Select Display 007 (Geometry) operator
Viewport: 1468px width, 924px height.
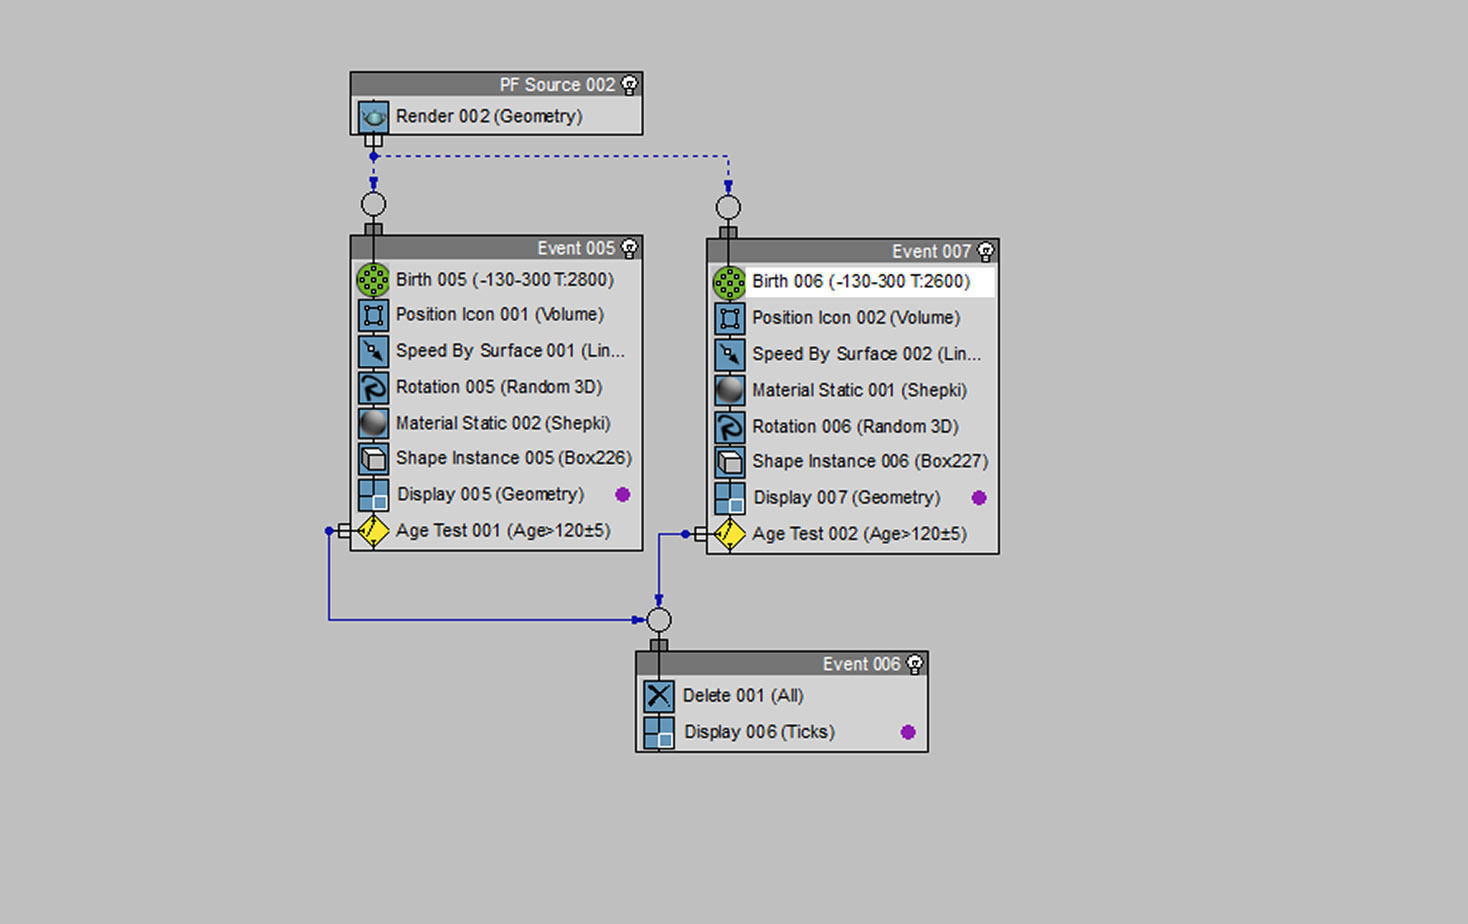pyautogui.click(x=853, y=498)
